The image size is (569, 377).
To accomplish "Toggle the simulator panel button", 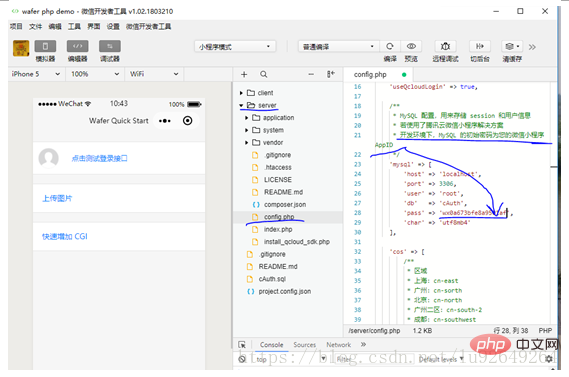I will coord(45,46).
